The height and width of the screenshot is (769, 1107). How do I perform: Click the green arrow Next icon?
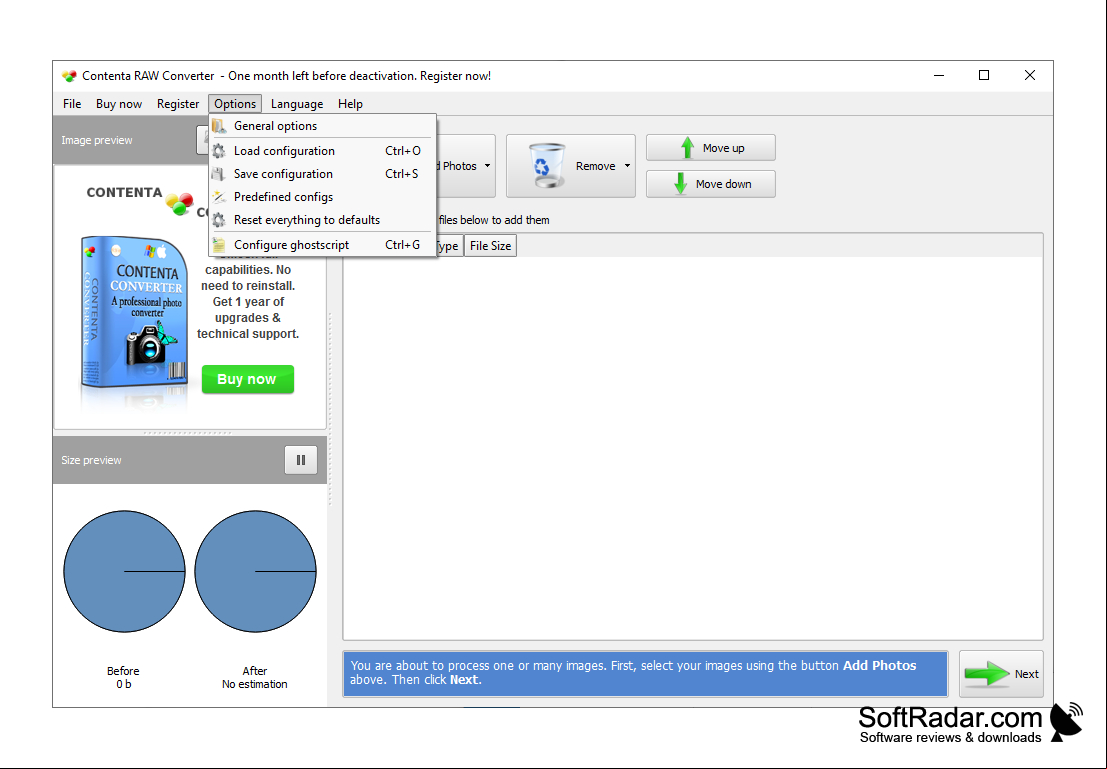[x=987, y=674]
